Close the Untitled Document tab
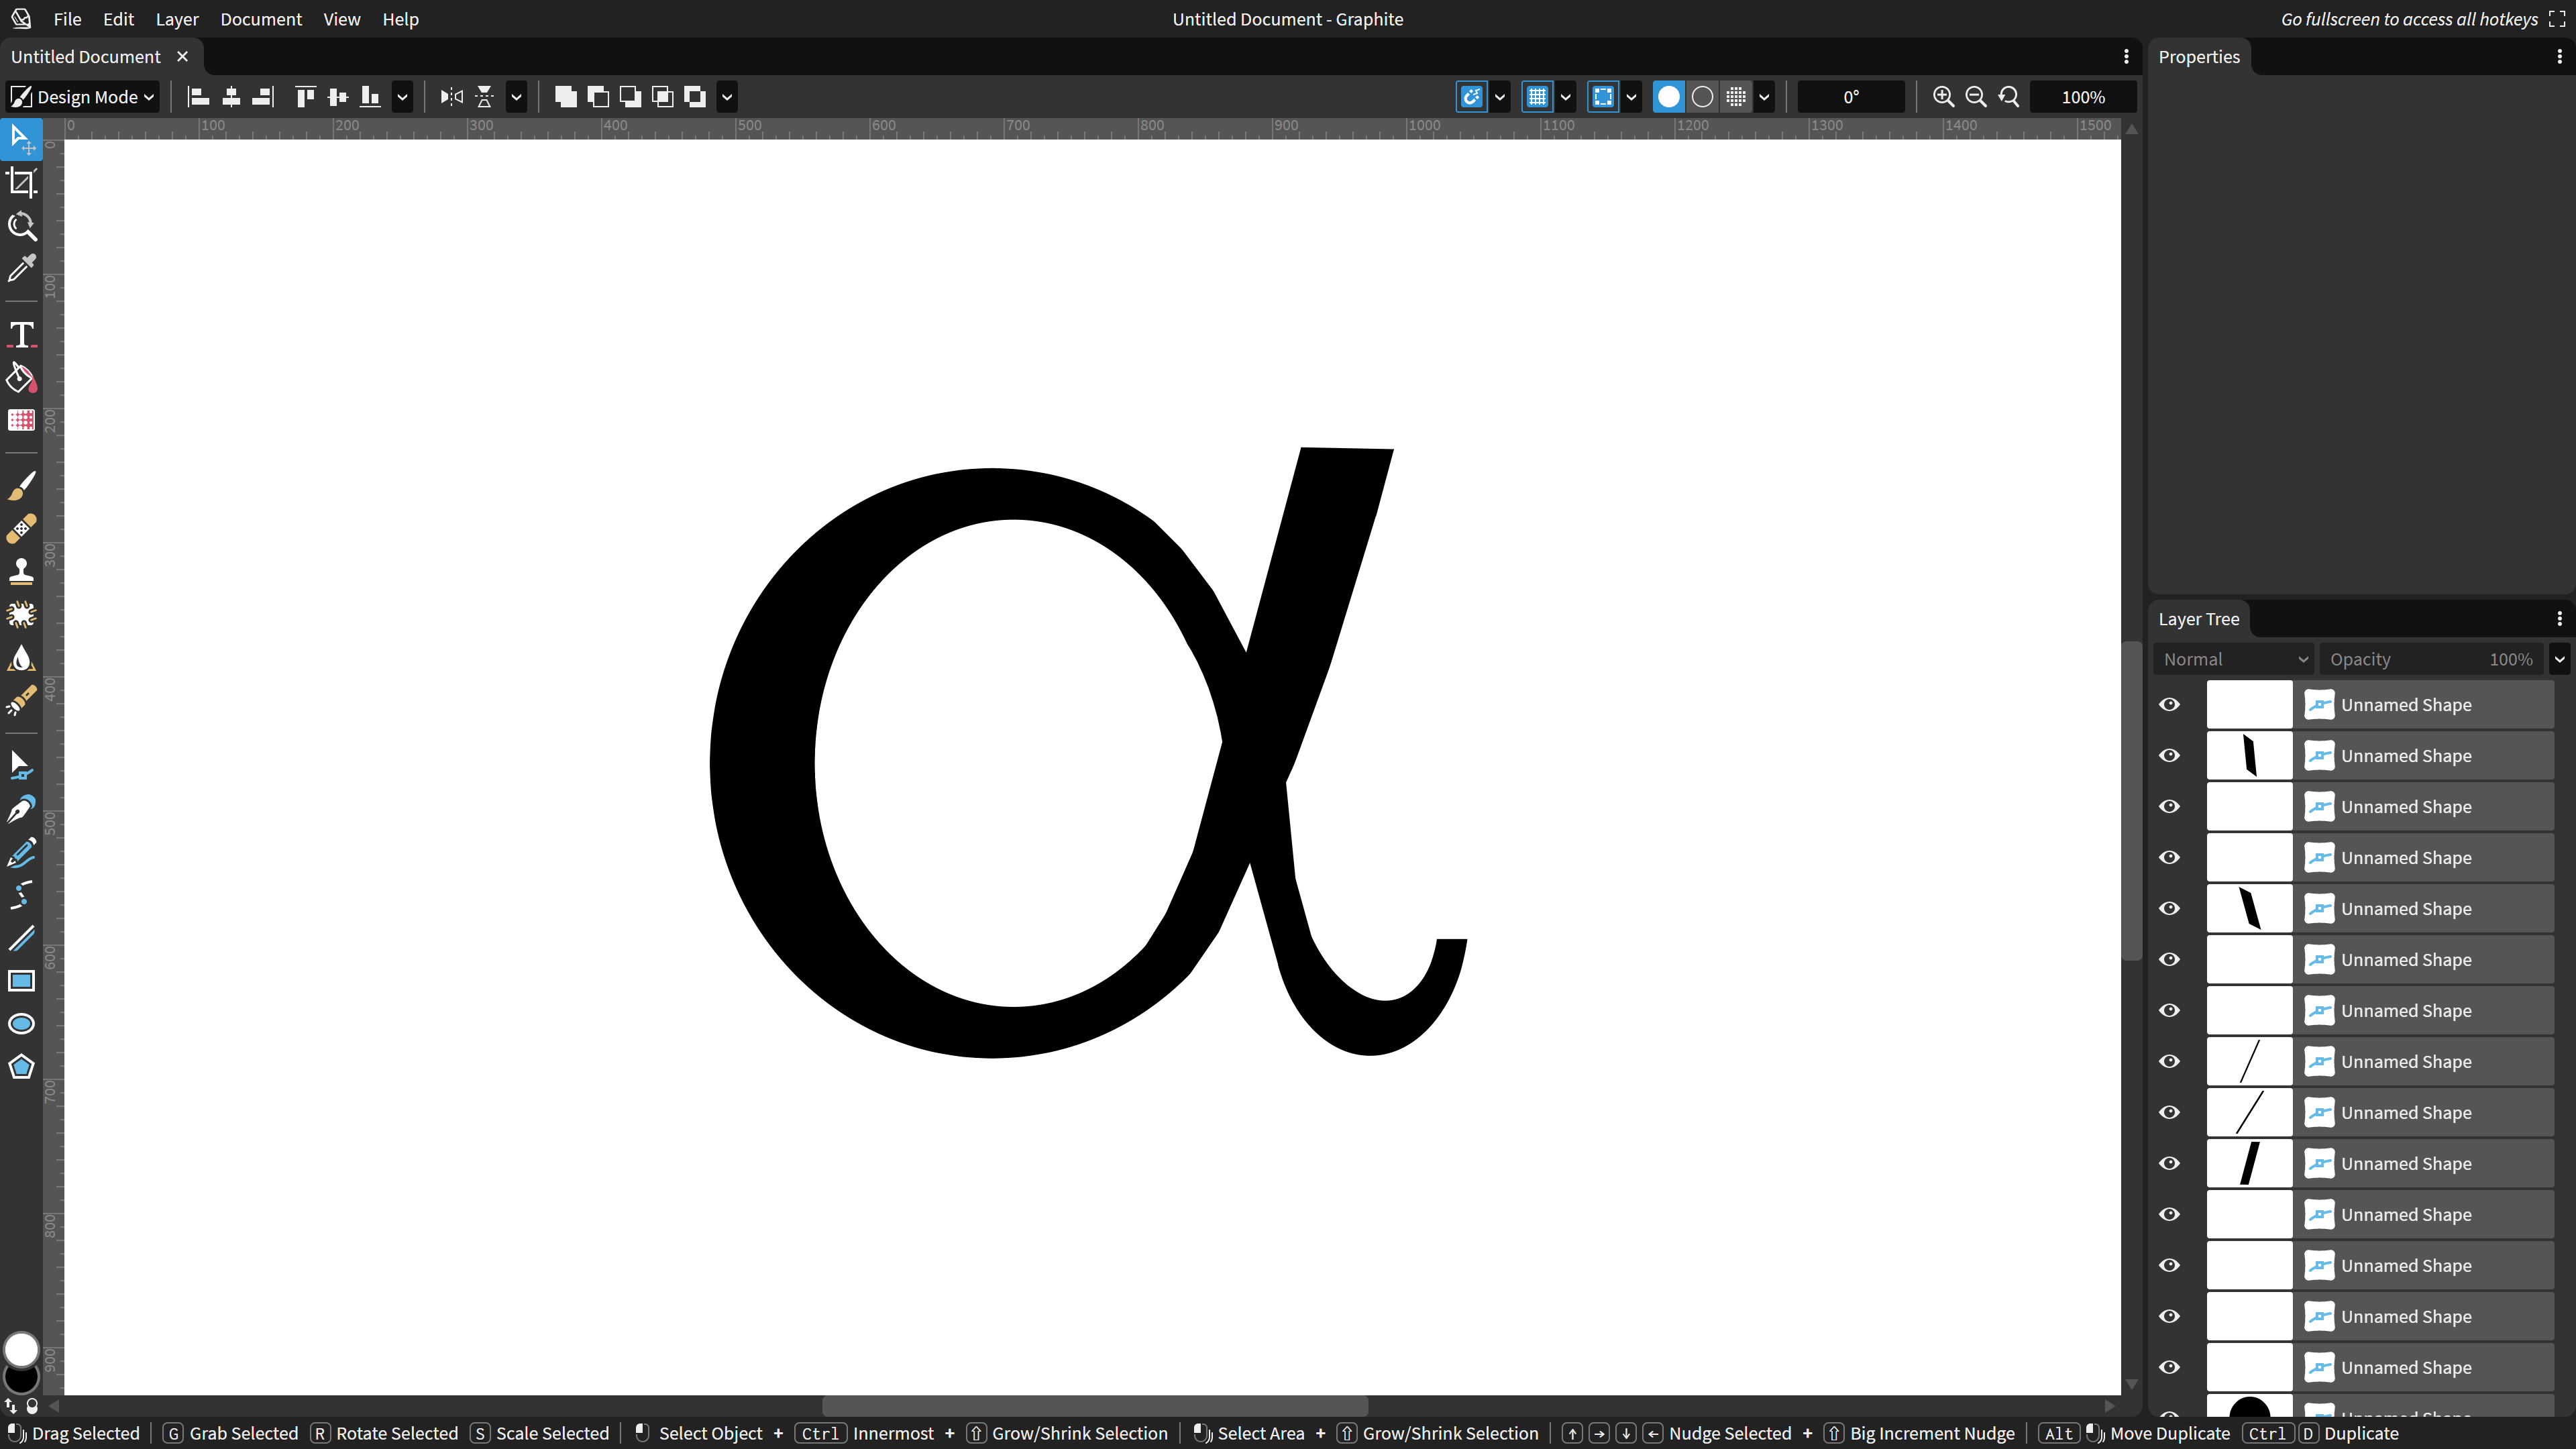Screen dimensions: 2576x1449 [x=182, y=57]
